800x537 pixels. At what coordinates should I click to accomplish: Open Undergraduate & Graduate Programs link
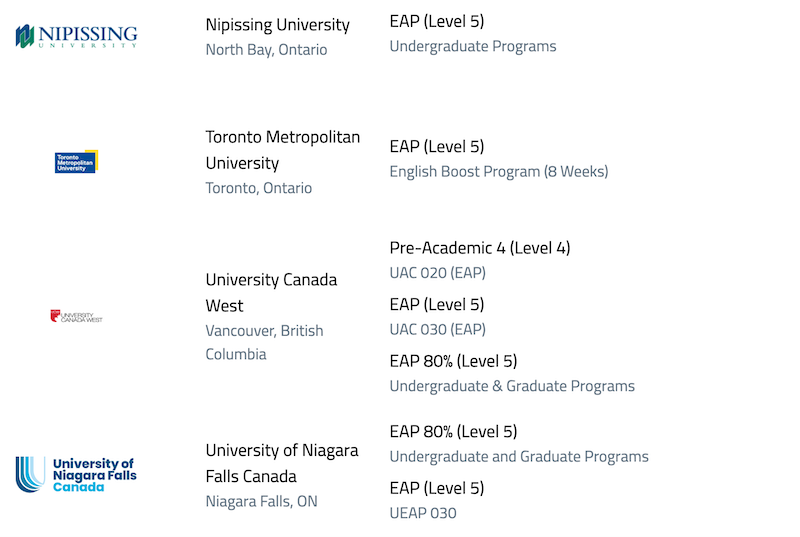point(512,386)
